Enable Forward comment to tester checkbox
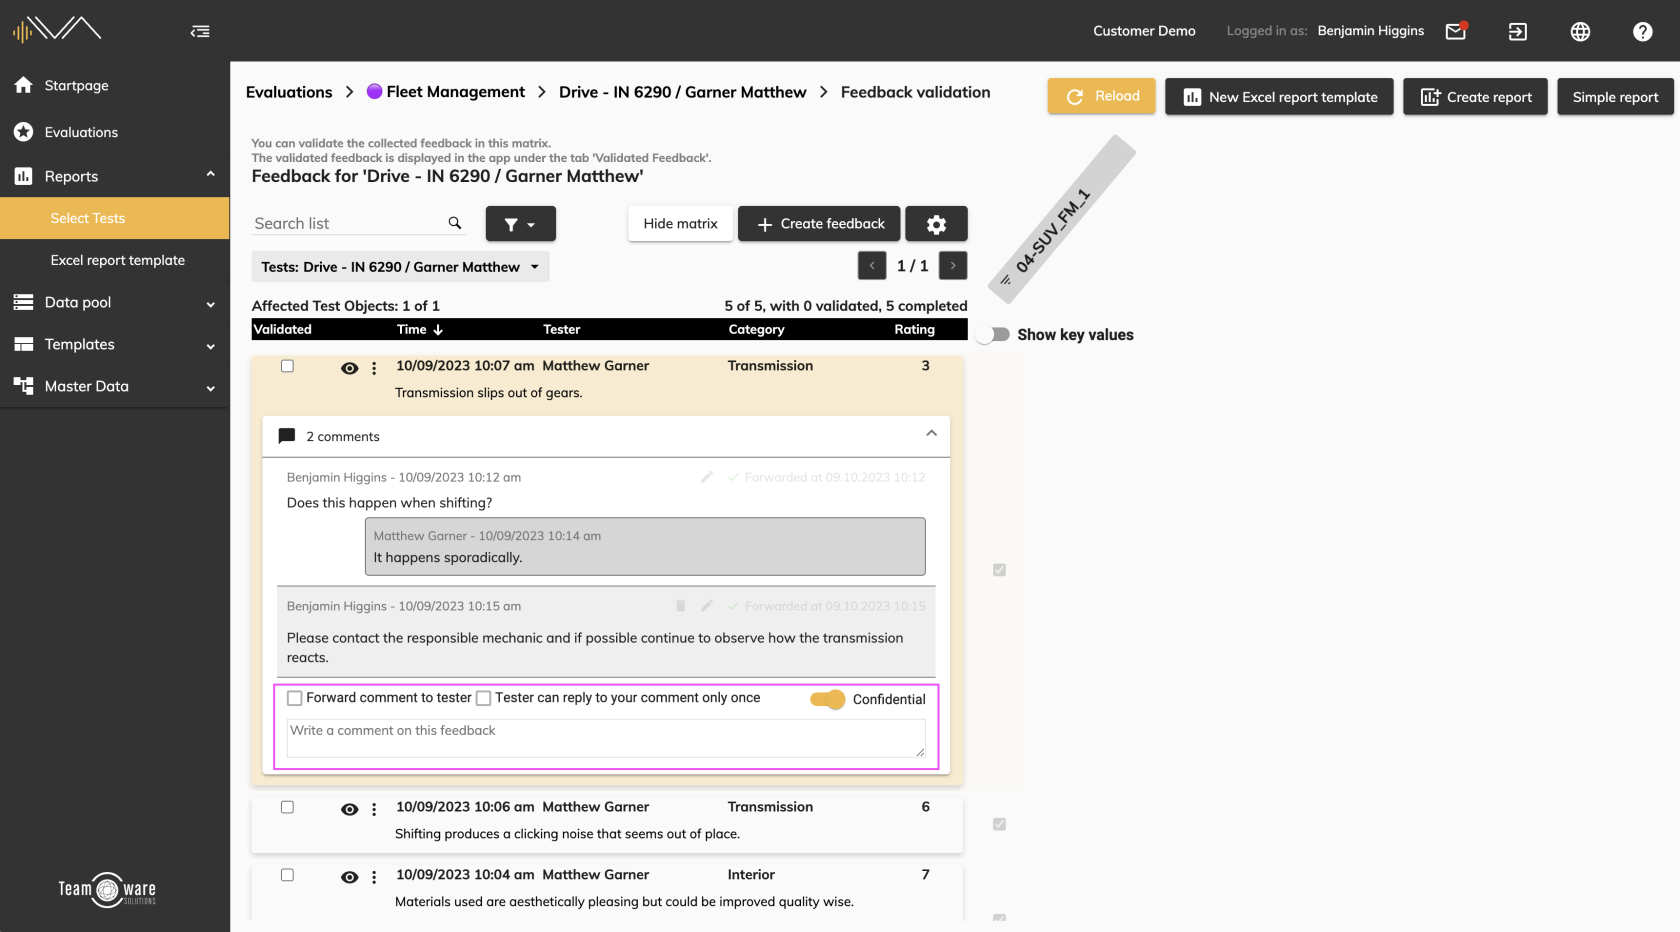This screenshot has width=1680, height=932. [295, 698]
